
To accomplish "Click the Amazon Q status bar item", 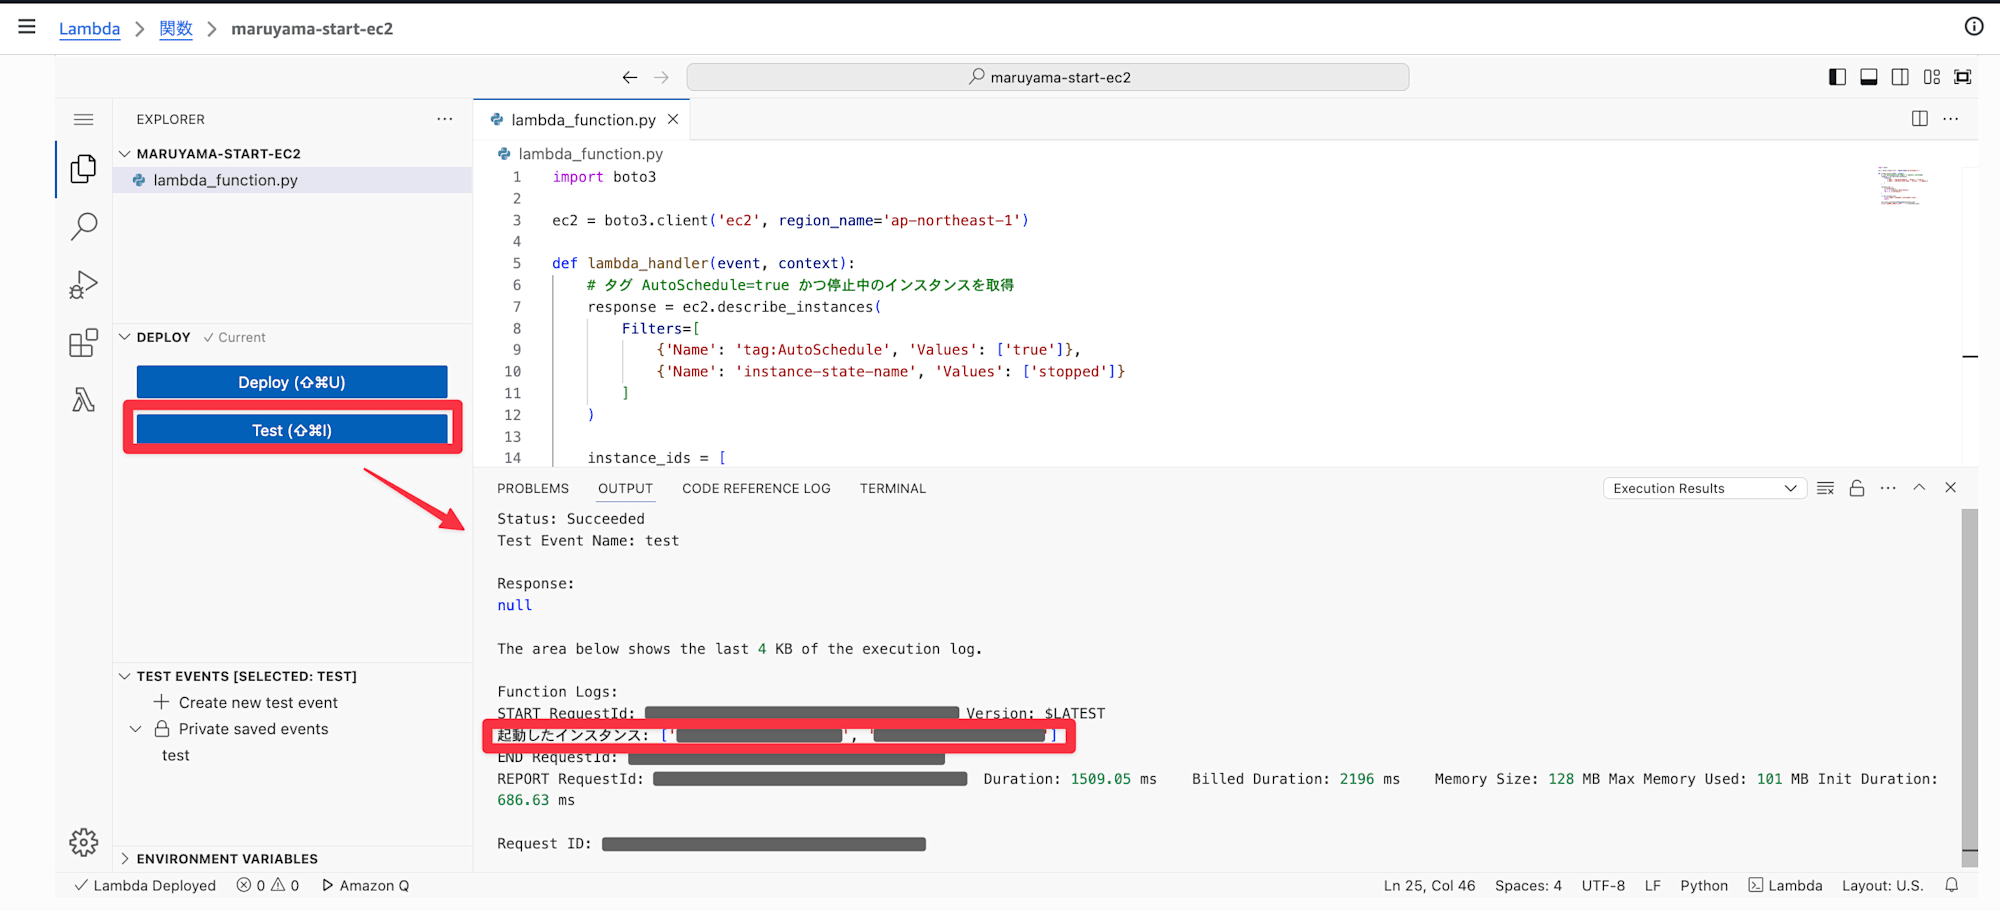I will pos(365,885).
